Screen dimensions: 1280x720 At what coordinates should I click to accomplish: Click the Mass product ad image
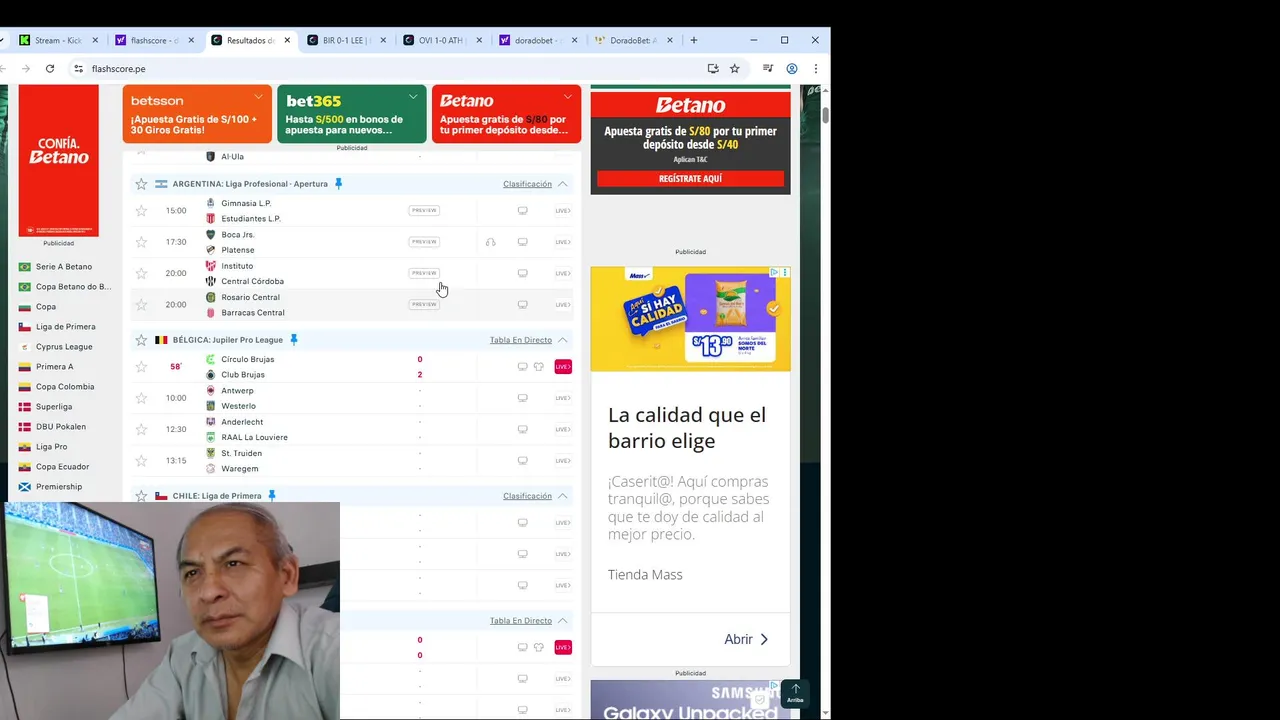tap(690, 319)
